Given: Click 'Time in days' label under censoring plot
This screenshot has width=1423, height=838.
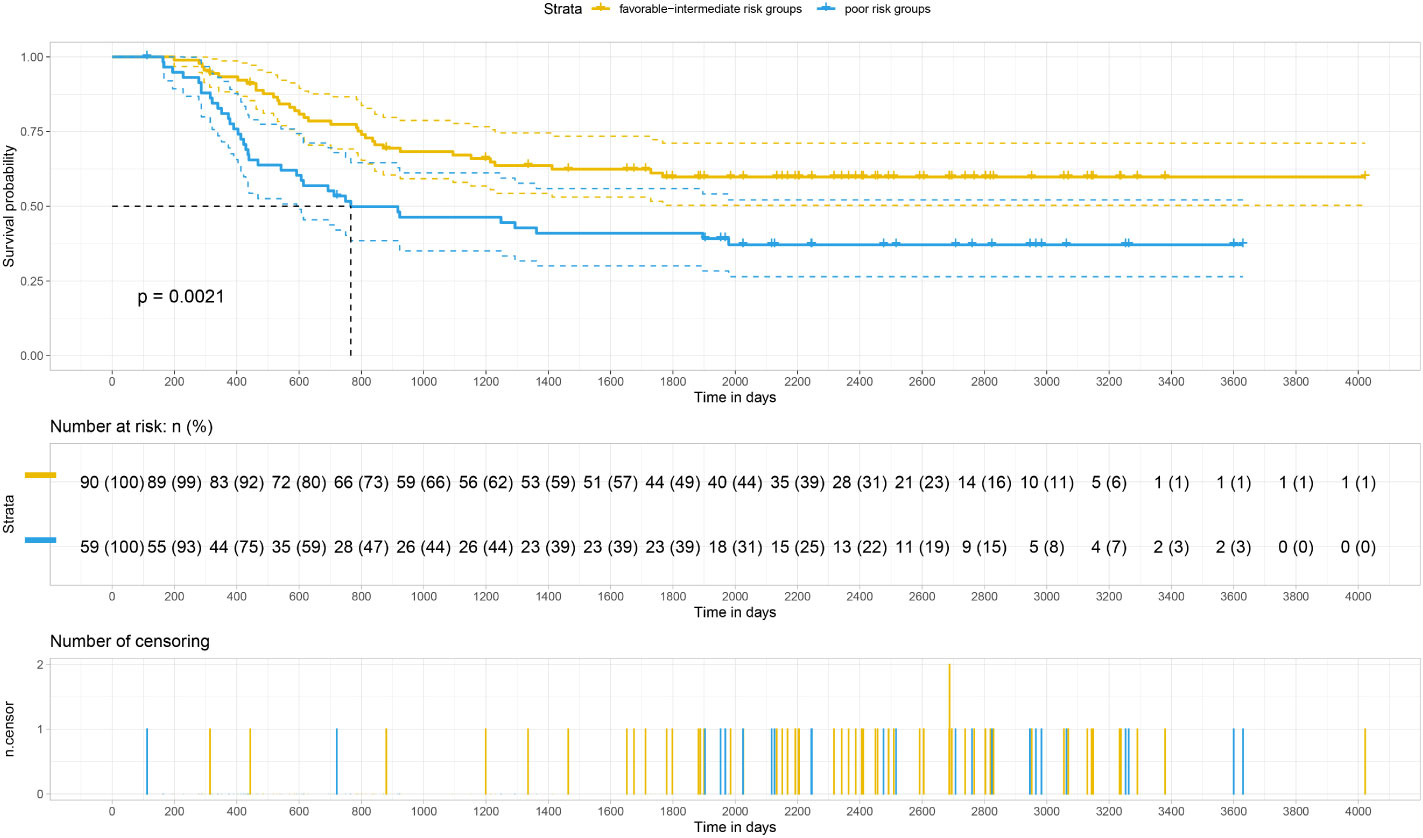Looking at the screenshot, I should pos(735,827).
